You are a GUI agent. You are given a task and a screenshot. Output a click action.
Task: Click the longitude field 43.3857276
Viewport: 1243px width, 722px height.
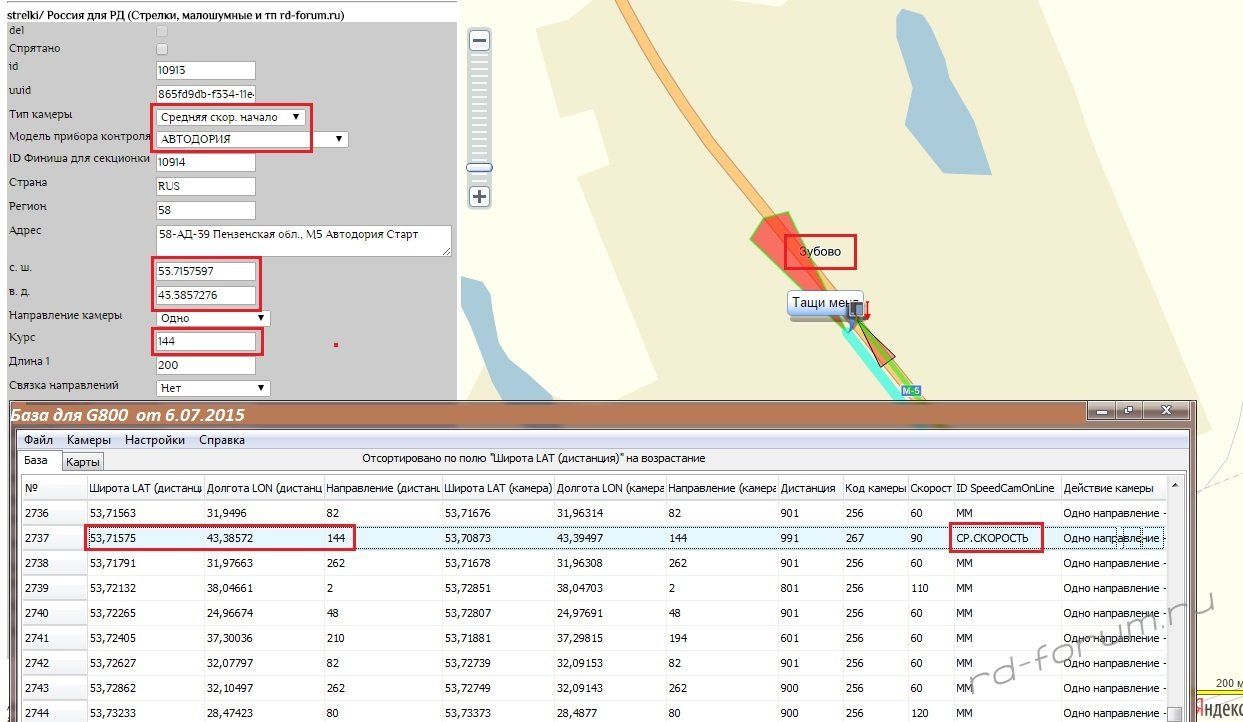[206, 297]
